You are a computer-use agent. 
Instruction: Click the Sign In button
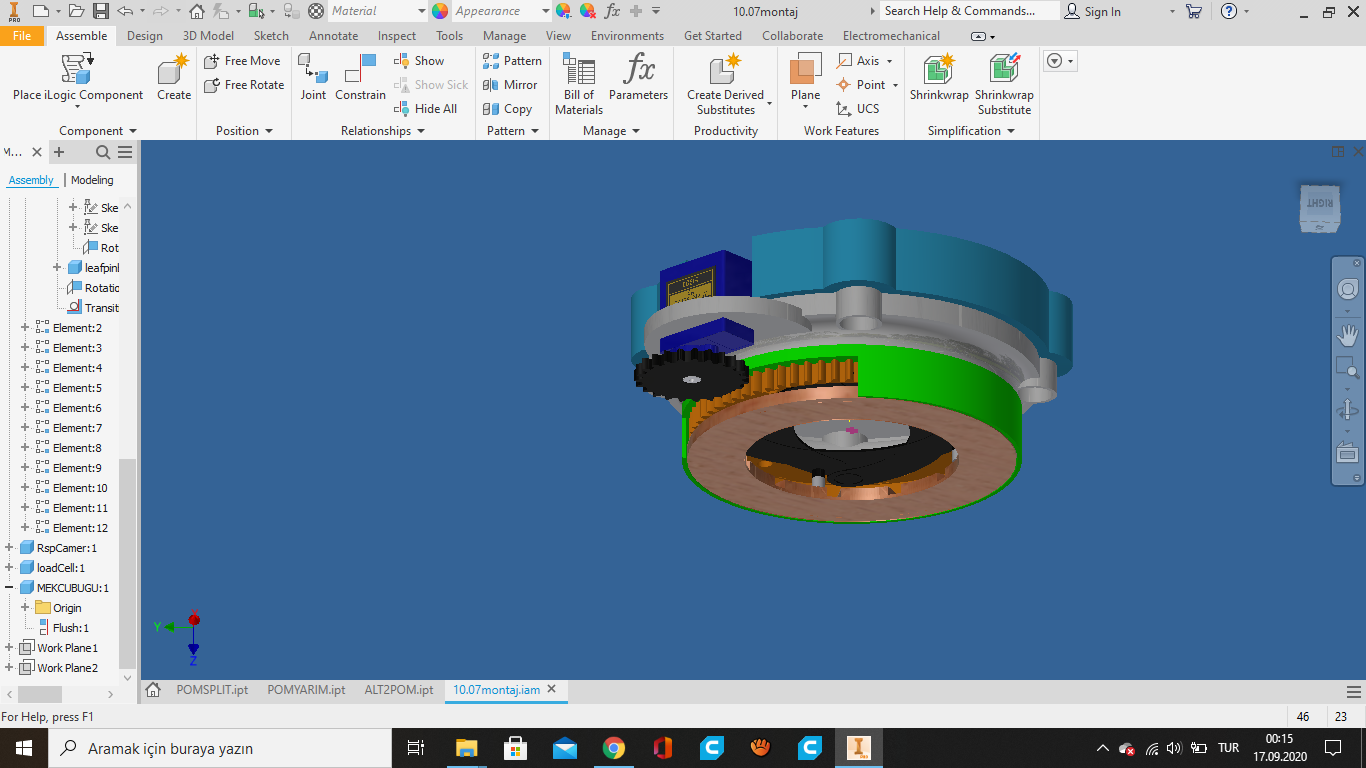click(1100, 11)
